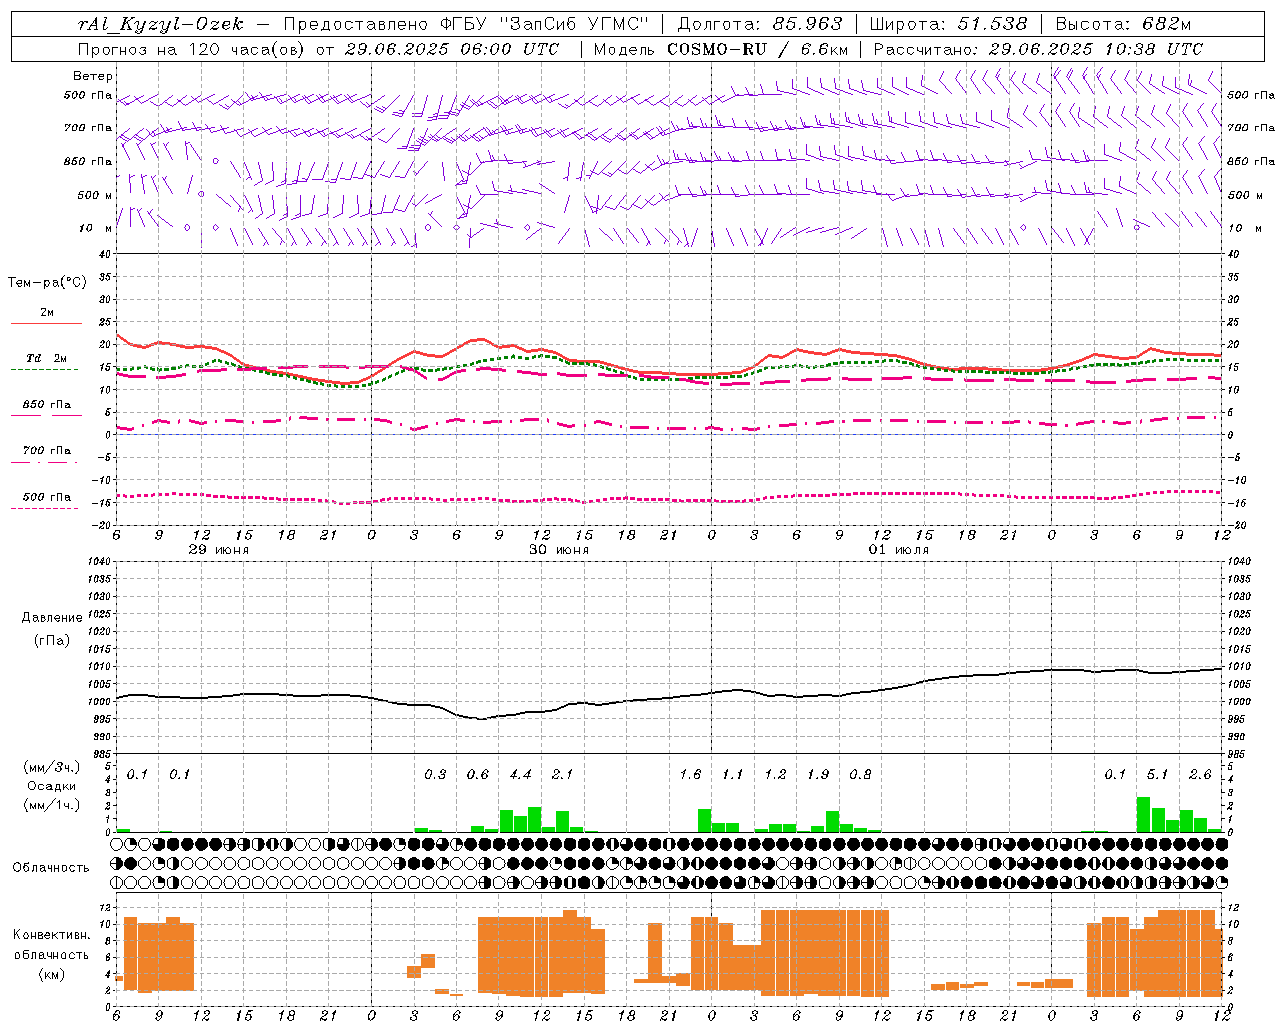
Task: Click the latitude value Широта: 51.538
Action: click(x=948, y=24)
